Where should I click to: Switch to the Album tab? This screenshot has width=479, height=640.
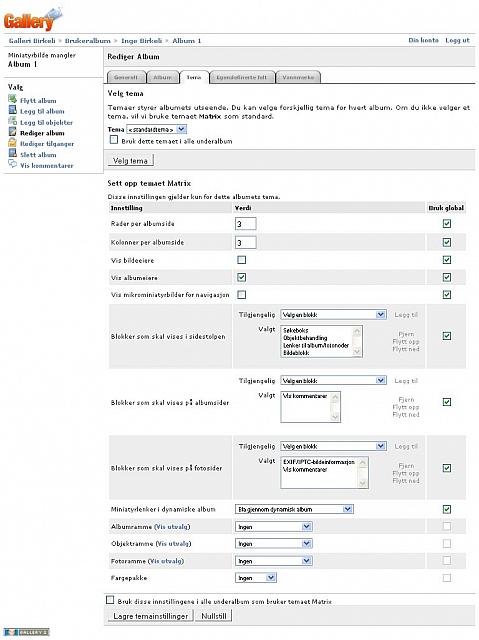(162, 77)
